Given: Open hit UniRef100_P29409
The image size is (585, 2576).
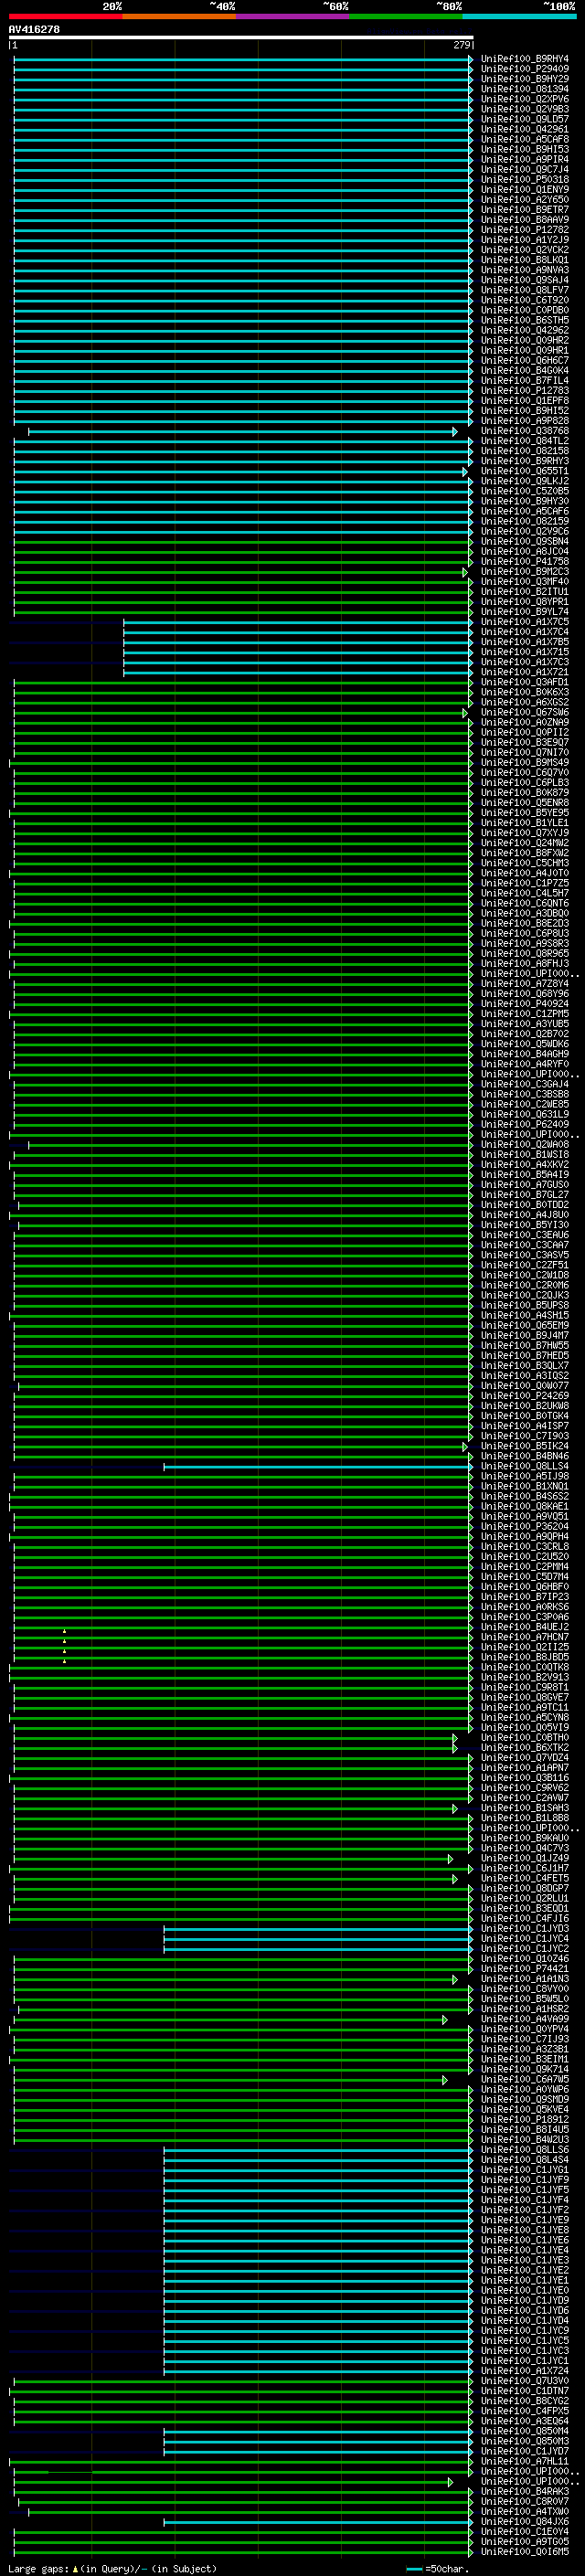Looking at the screenshot, I should pos(525,69).
